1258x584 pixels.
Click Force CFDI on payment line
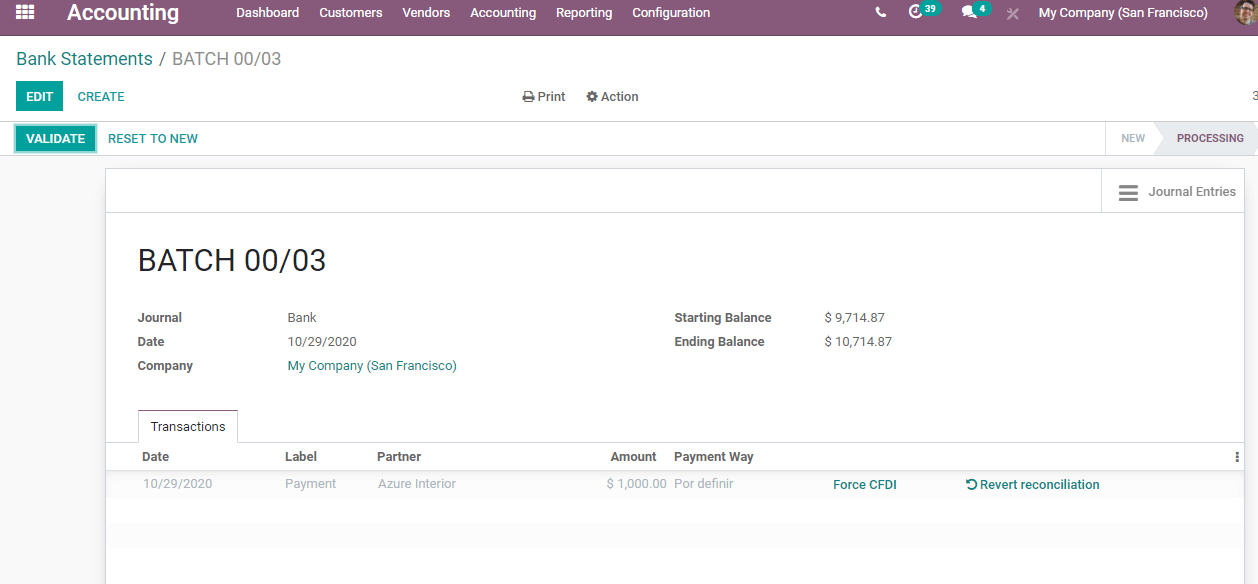(865, 485)
